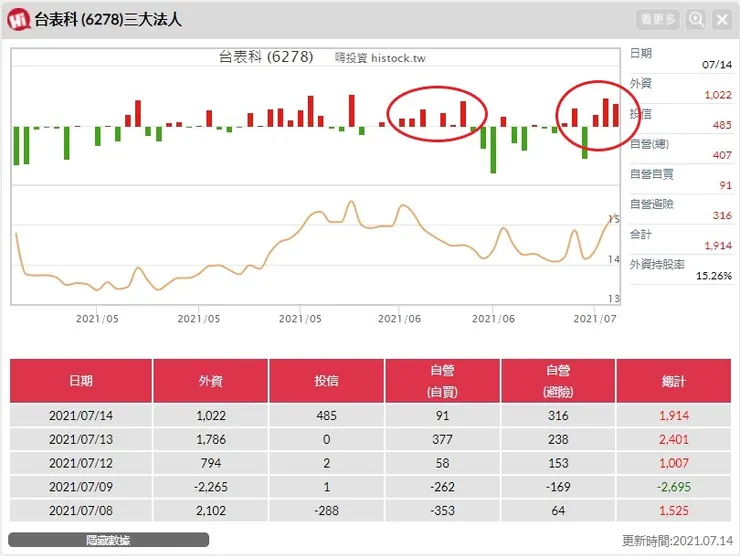Click the 自營(總) value 407
The image size is (740, 556).
[722, 155]
